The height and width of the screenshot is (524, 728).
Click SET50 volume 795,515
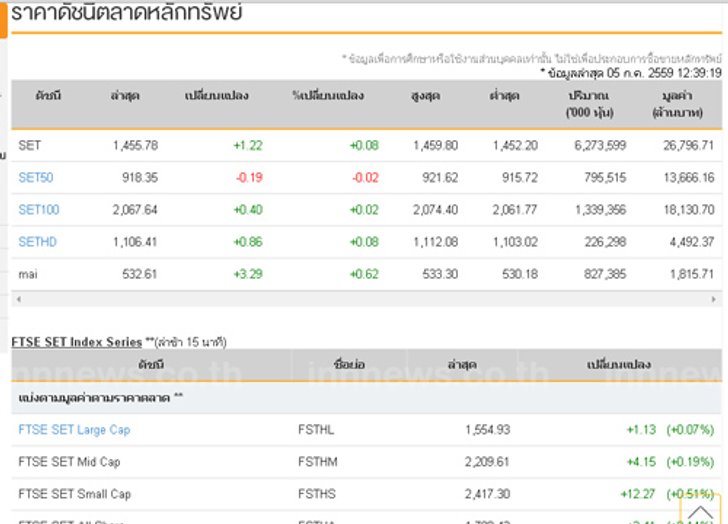[x=605, y=178]
